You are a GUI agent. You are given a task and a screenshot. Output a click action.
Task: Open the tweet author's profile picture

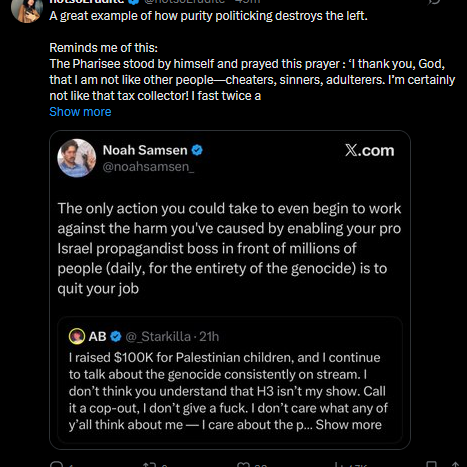[x=27, y=11]
